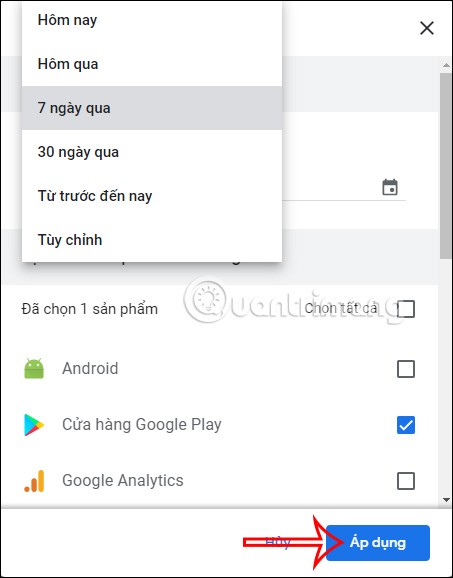Click the vertical scrollbar thumb

(446, 166)
